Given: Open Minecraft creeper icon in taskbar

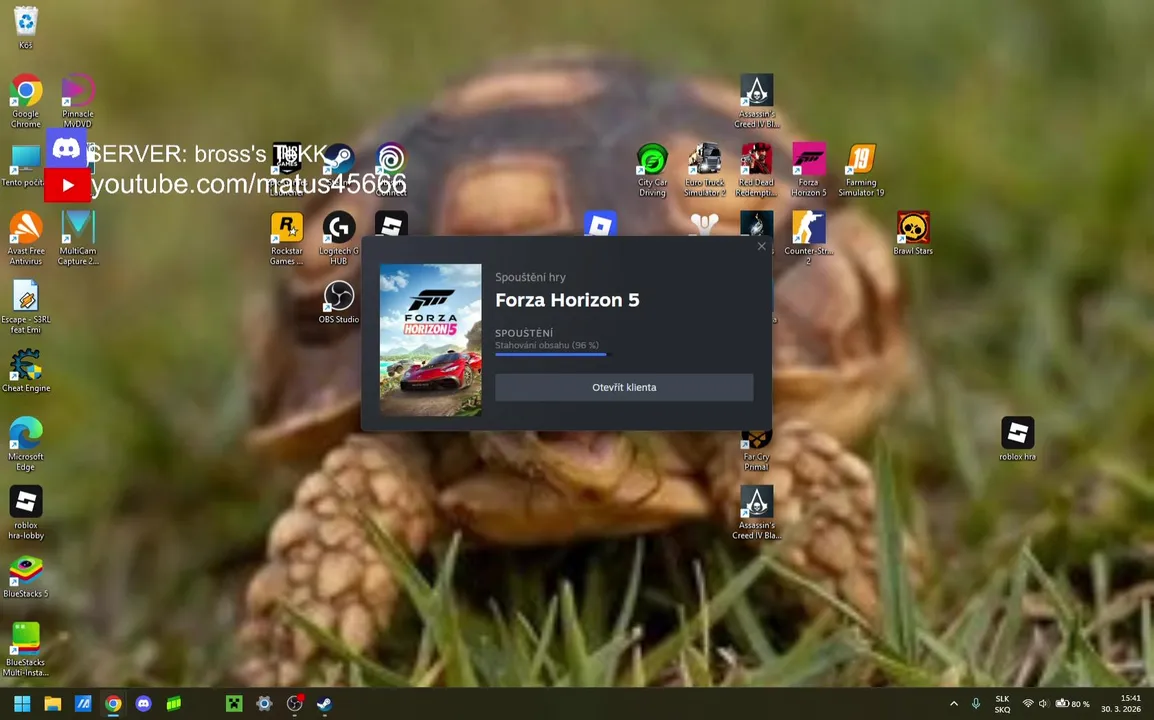Looking at the screenshot, I should [233, 704].
